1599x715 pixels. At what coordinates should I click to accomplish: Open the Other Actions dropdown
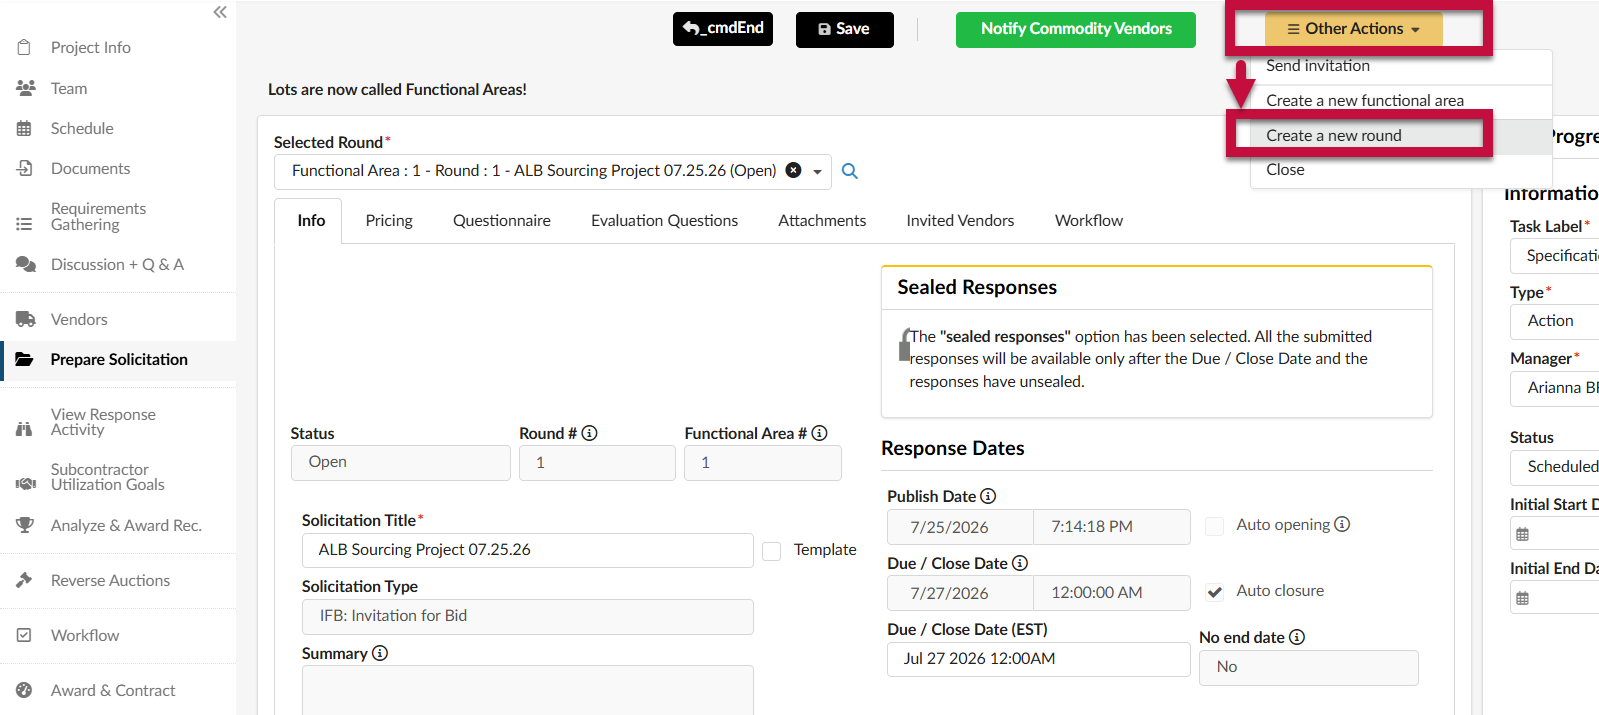[1353, 29]
